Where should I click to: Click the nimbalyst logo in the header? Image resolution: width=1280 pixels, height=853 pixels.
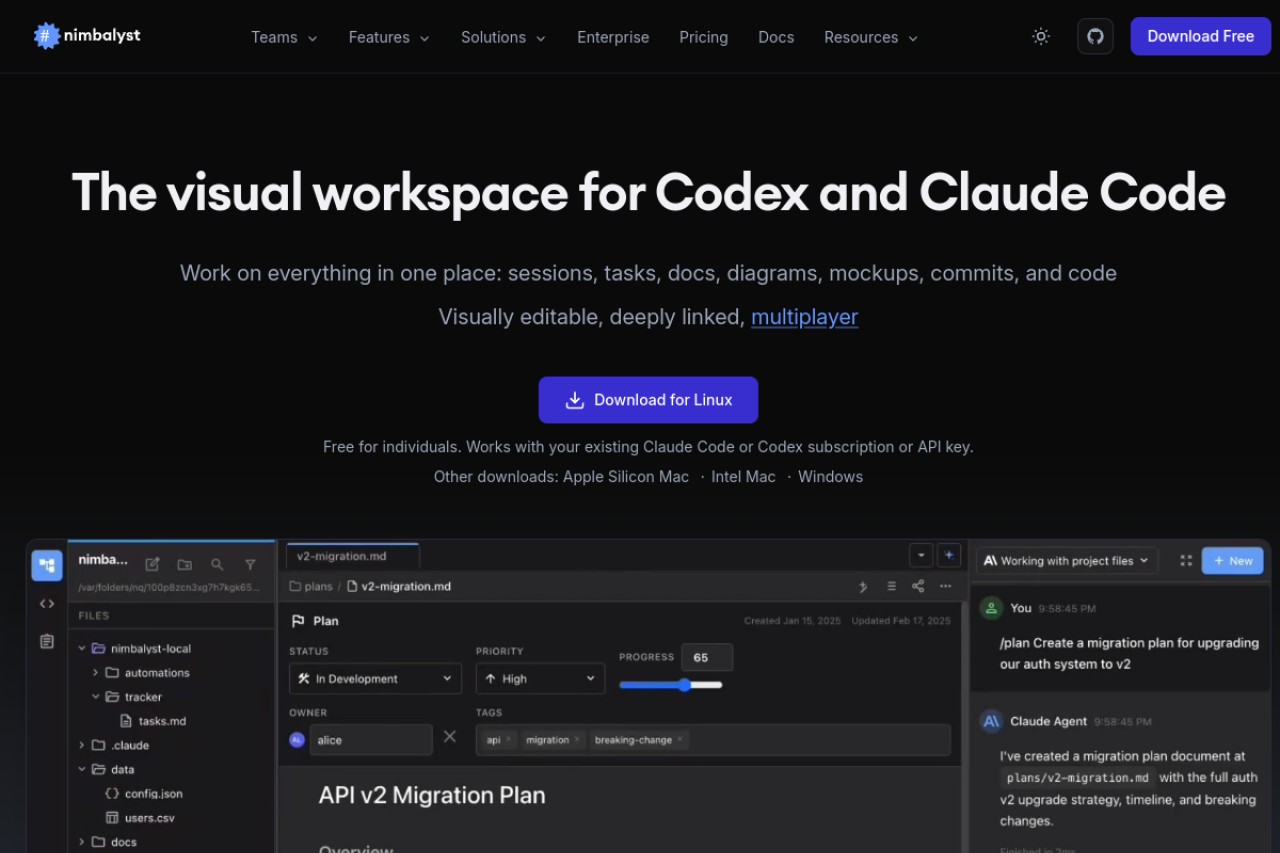click(87, 36)
